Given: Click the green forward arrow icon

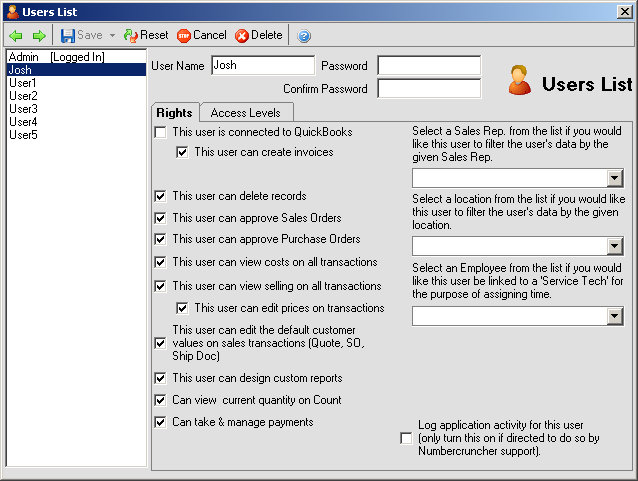Looking at the screenshot, I should point(38,35).
